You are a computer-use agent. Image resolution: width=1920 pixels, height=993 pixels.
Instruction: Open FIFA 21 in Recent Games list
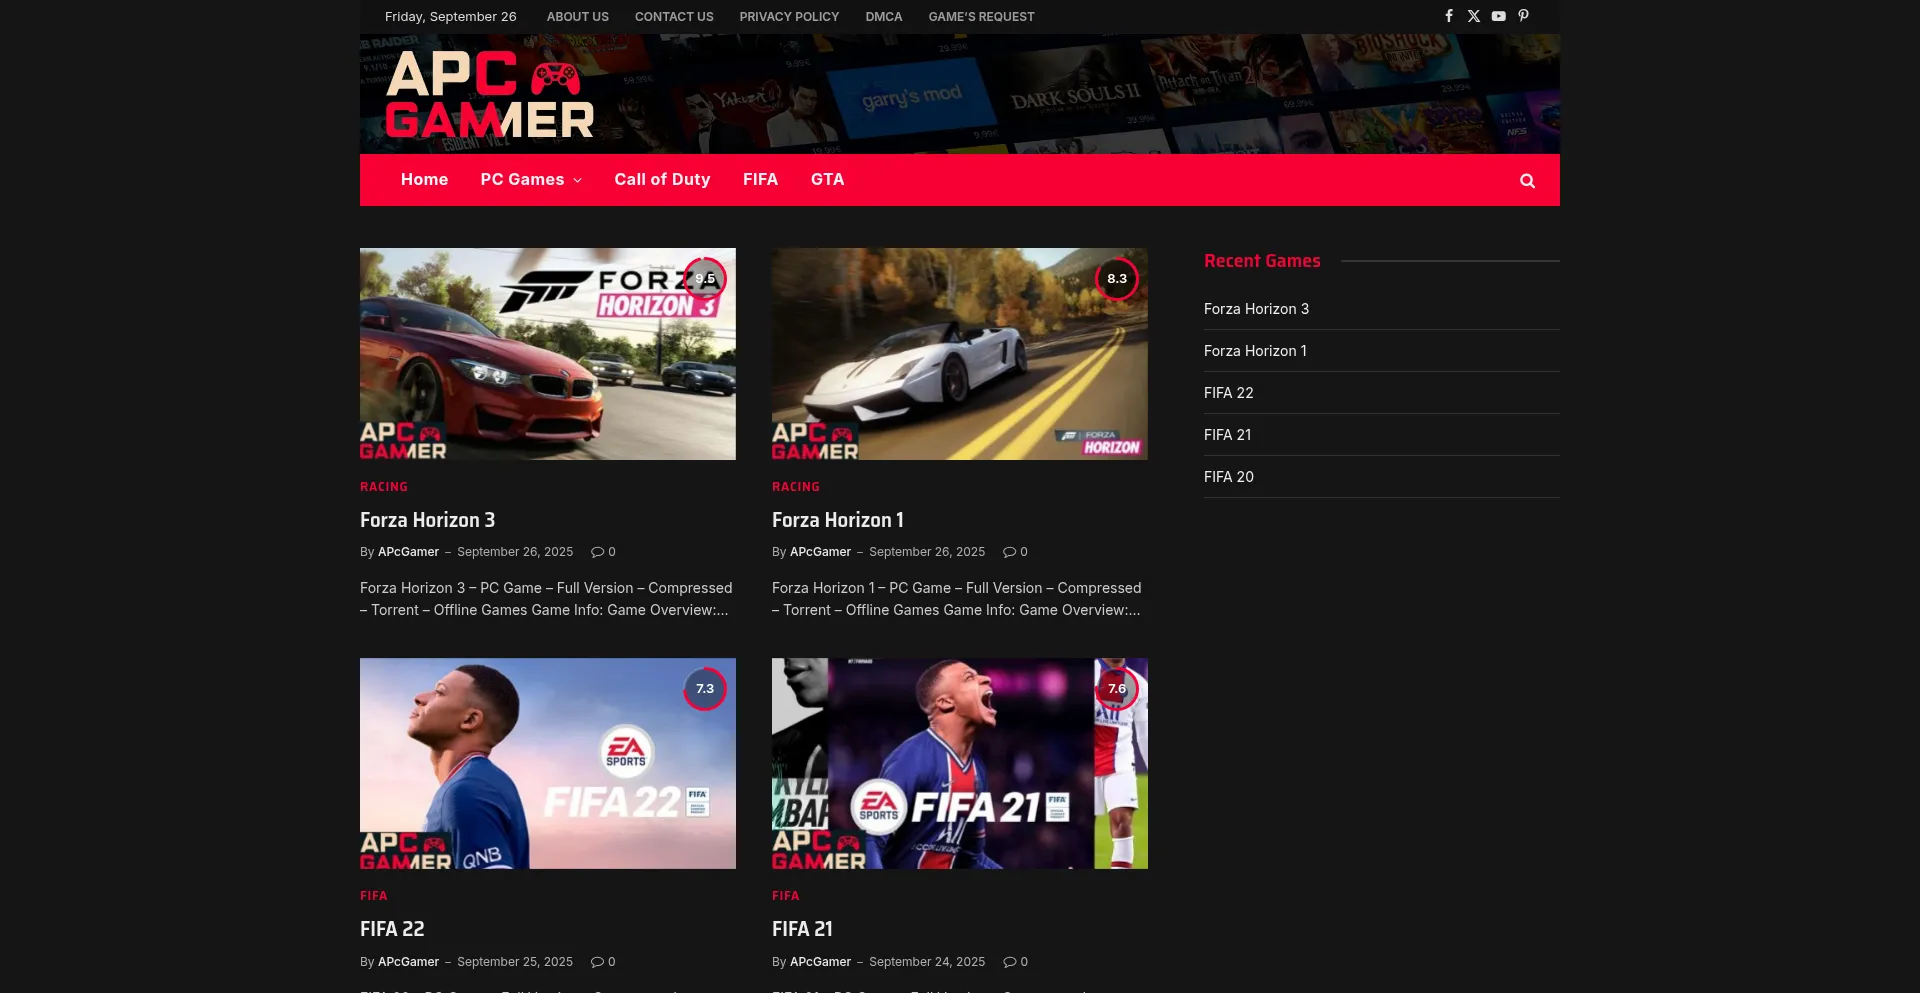click(1227, 435)
